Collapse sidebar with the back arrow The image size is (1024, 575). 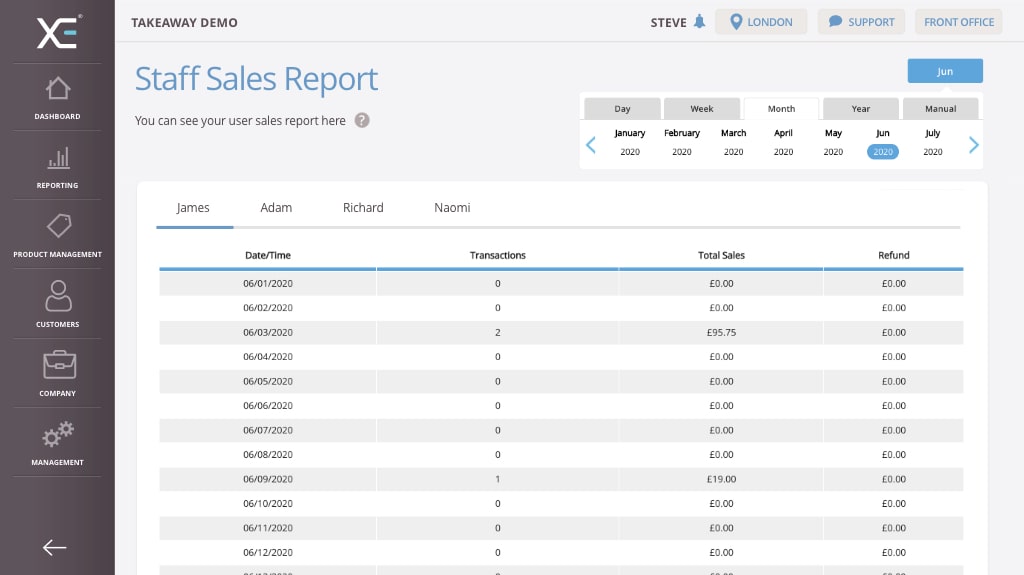tap(55, 547)
